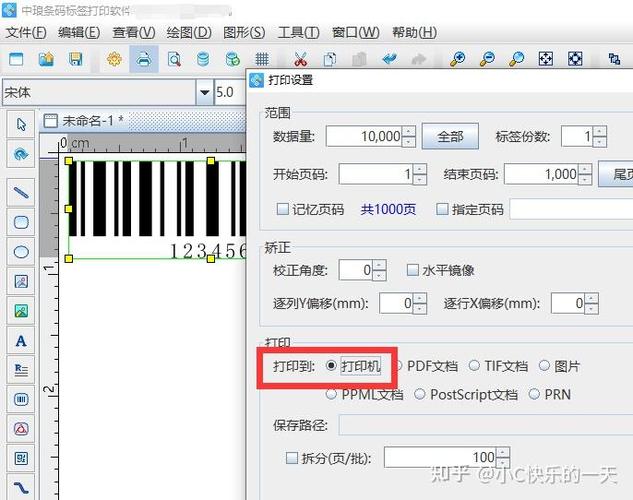The width and height of the screenshot is (633, 500).
Task: Click the 标签份数 spinner arrows
Action: click(x=600, y=136)
